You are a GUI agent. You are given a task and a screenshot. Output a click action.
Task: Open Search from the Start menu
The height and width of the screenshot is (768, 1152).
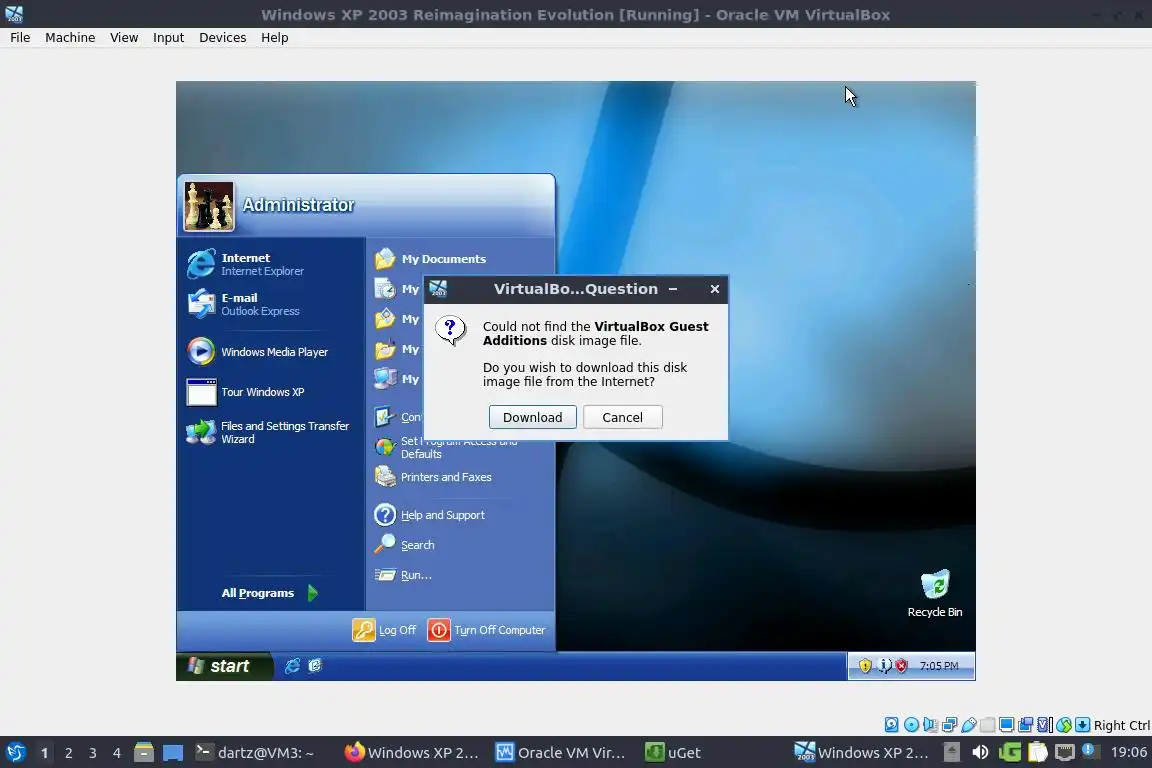(x=405, y=545)
